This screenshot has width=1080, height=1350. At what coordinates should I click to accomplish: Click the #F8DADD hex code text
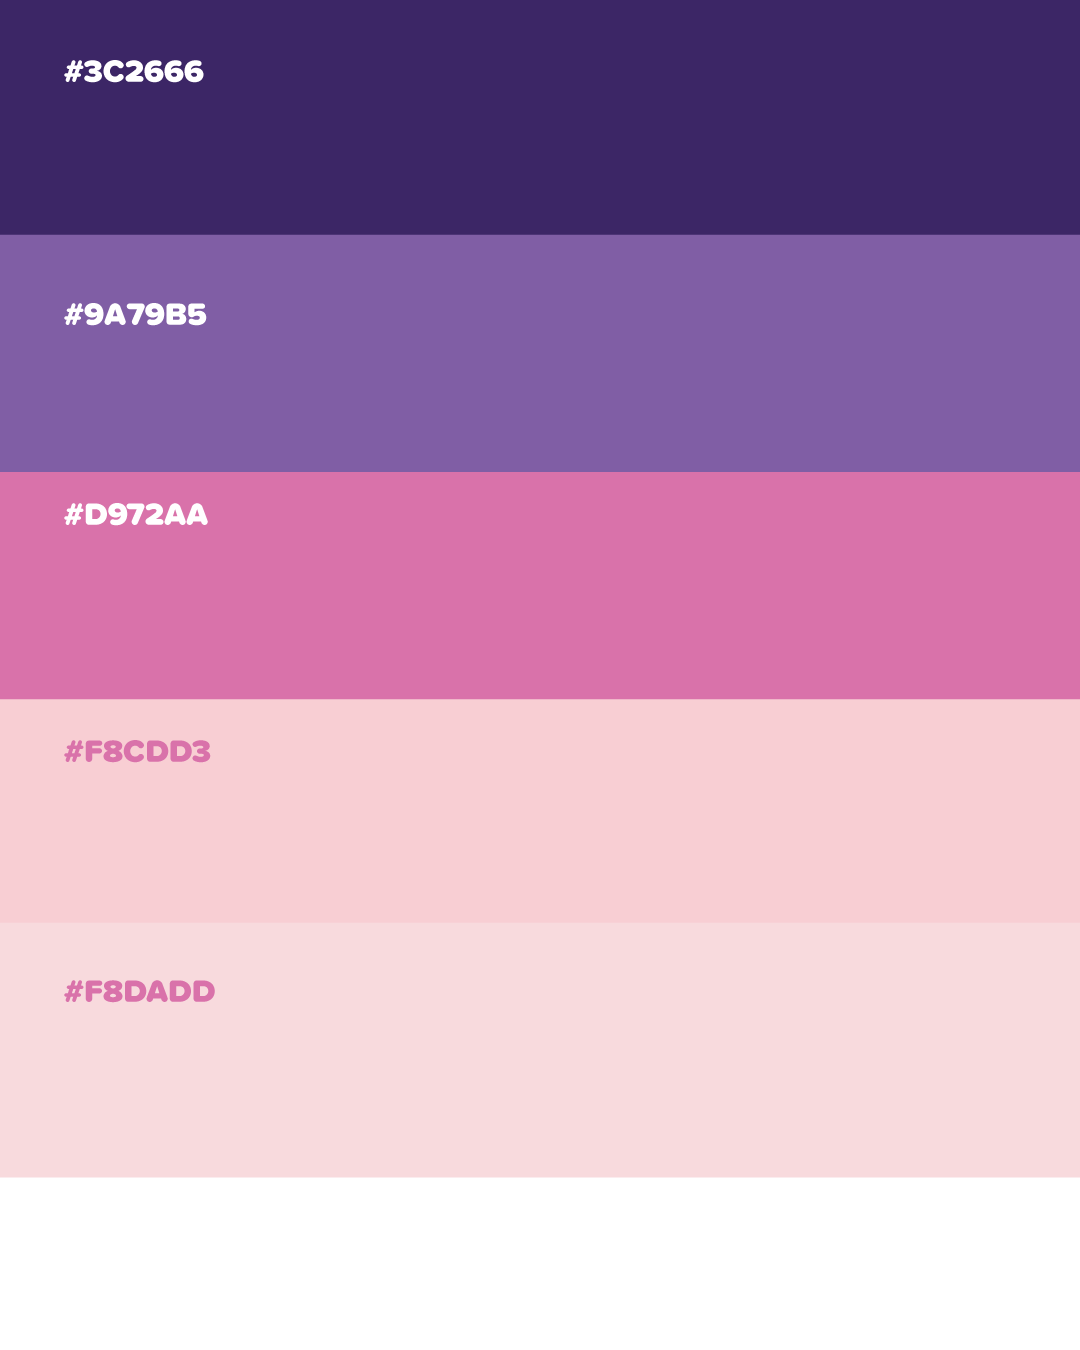pos(139,992)
